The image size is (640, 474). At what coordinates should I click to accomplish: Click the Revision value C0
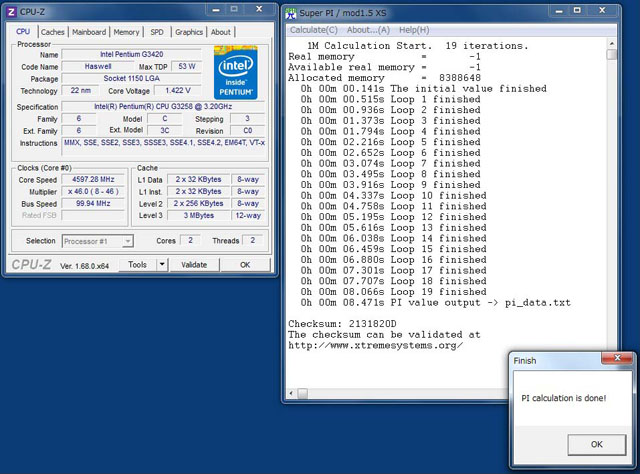(x=247, y=130)
